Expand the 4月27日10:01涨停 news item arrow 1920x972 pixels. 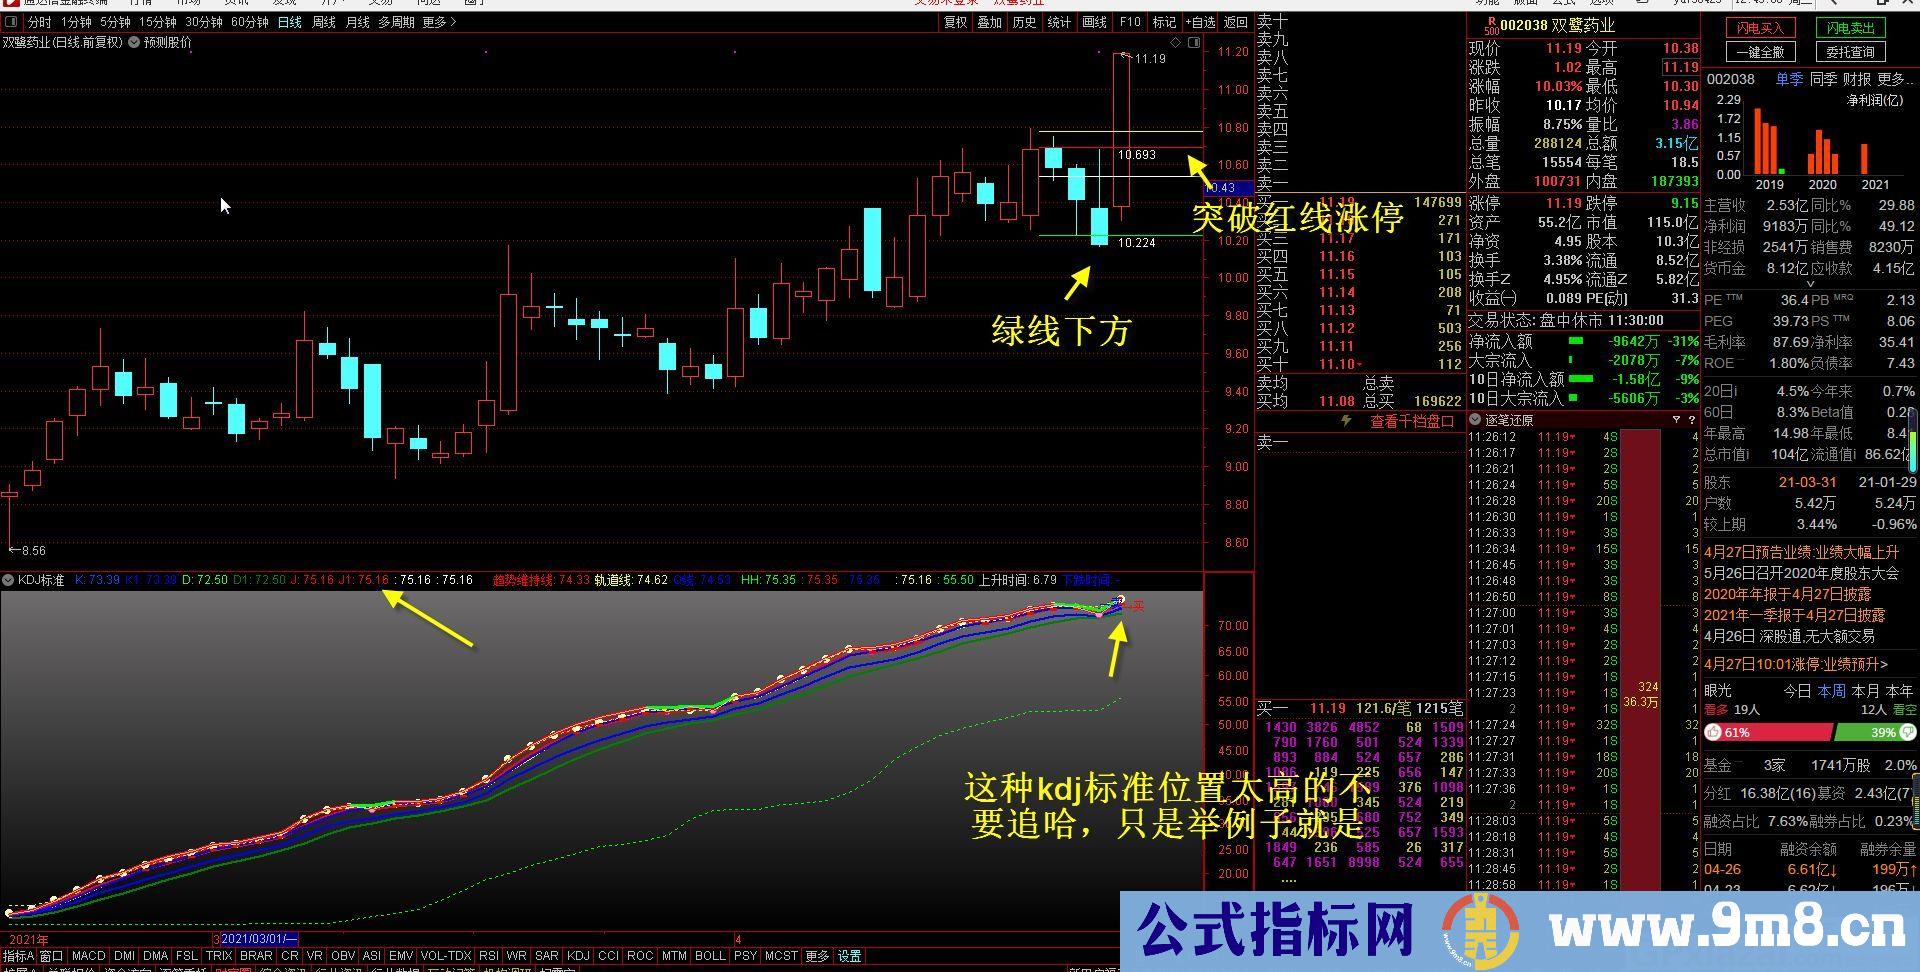coord(1884,664)
